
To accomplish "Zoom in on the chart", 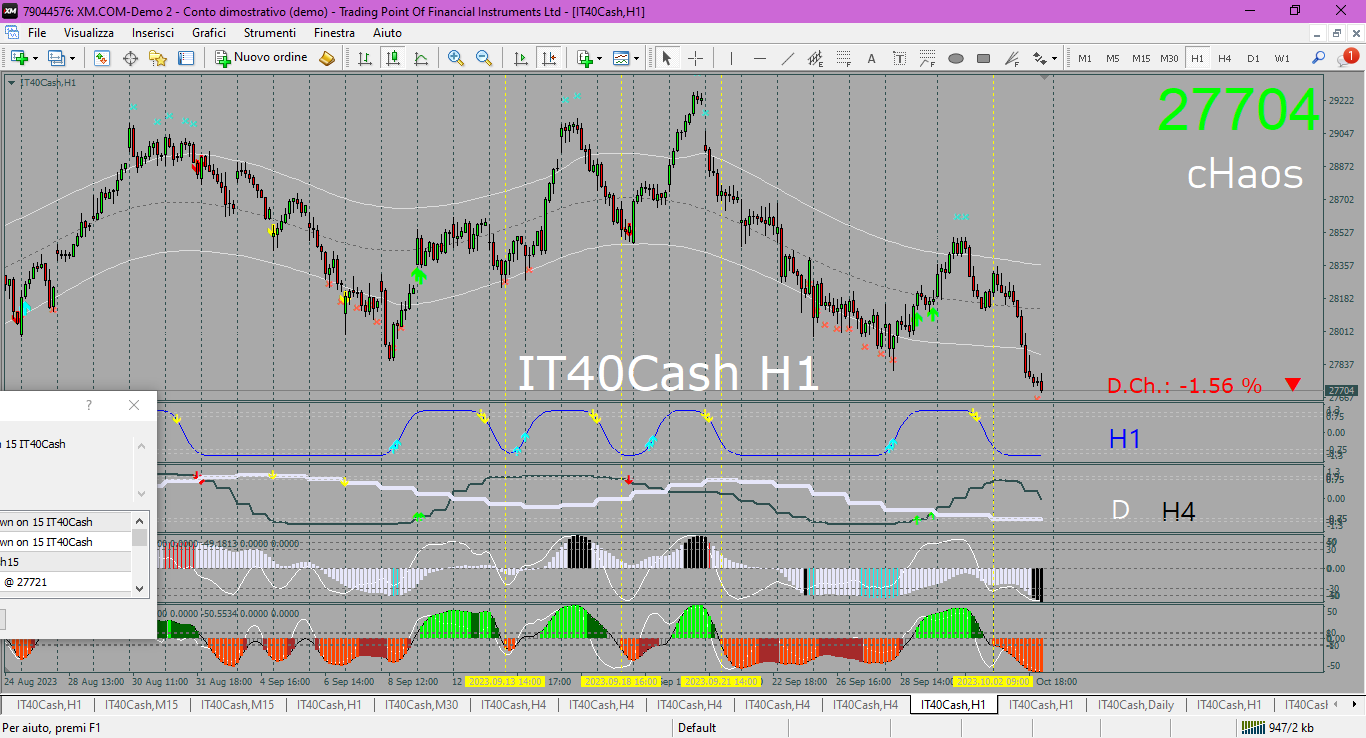I will click(x=456, y=58).
